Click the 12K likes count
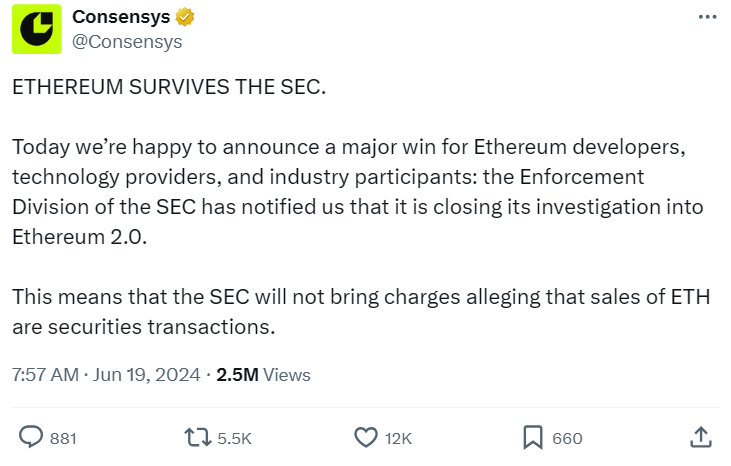The width and height of the screenshot is (731, 466). pos(398,438)
